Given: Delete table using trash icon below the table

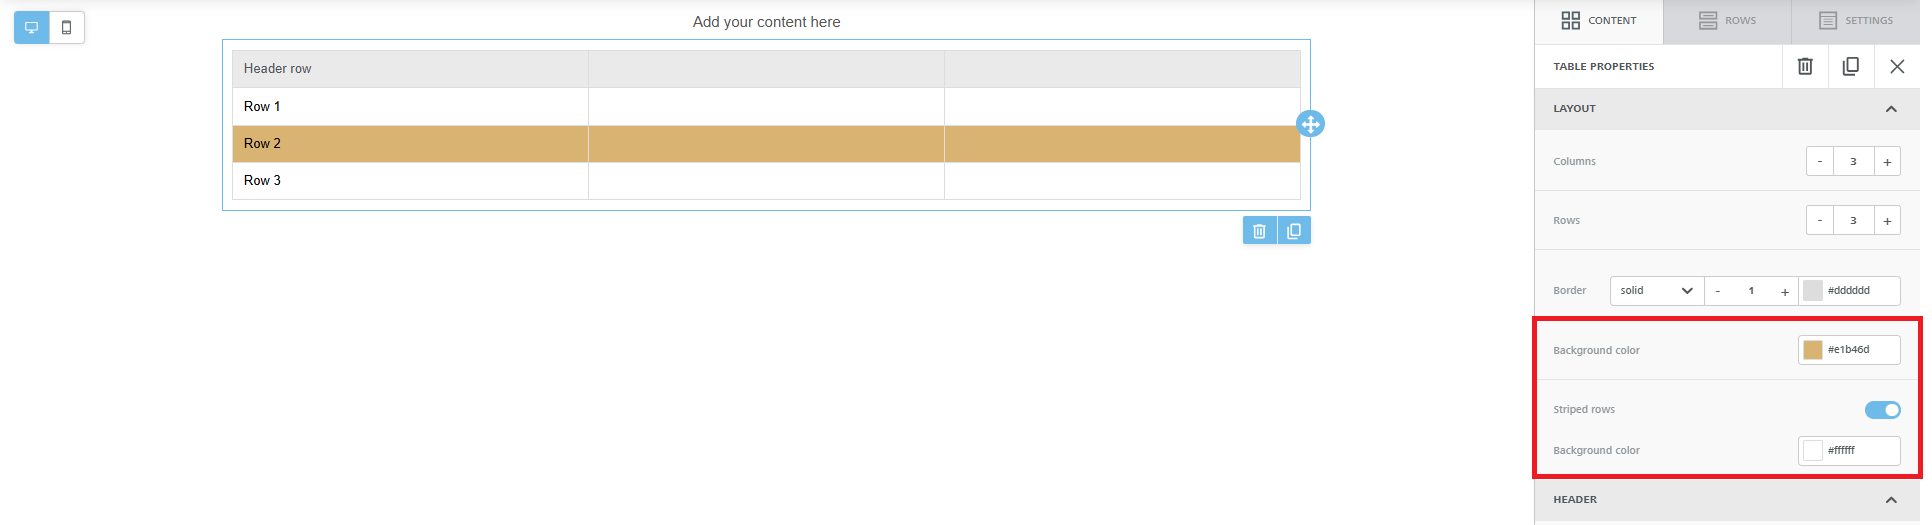Looking at the screenshot, I should 1260,231.
